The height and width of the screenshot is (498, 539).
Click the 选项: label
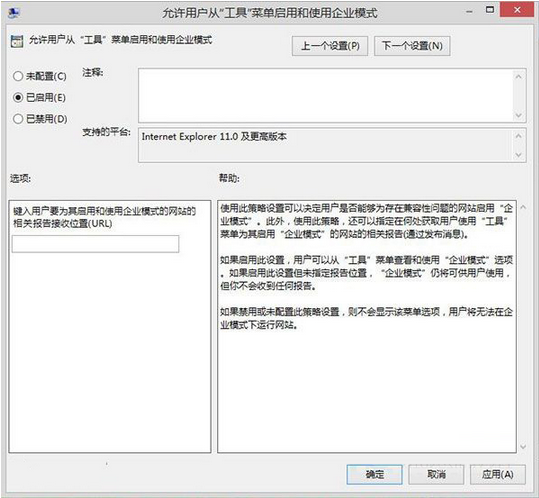click(20, 178)
